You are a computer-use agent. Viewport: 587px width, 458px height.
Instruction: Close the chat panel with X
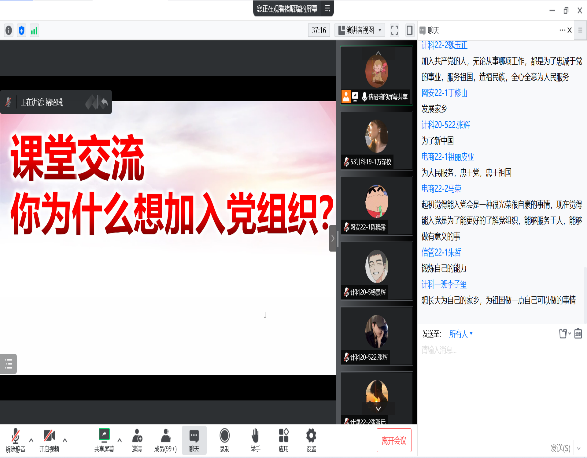tap(570, 30)
